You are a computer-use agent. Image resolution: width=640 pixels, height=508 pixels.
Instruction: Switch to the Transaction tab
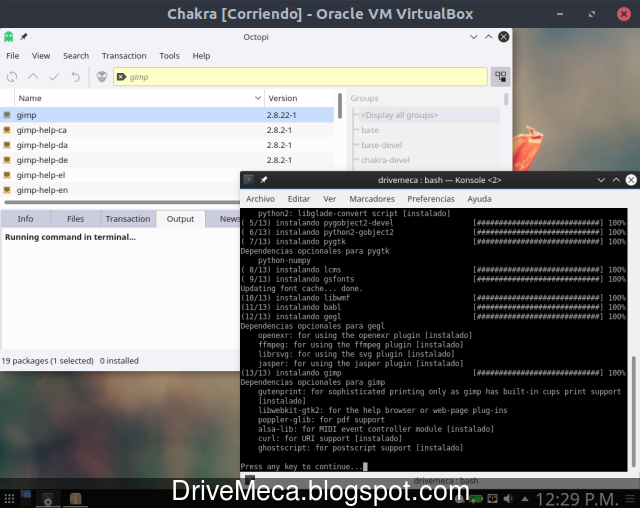point(128,219)
